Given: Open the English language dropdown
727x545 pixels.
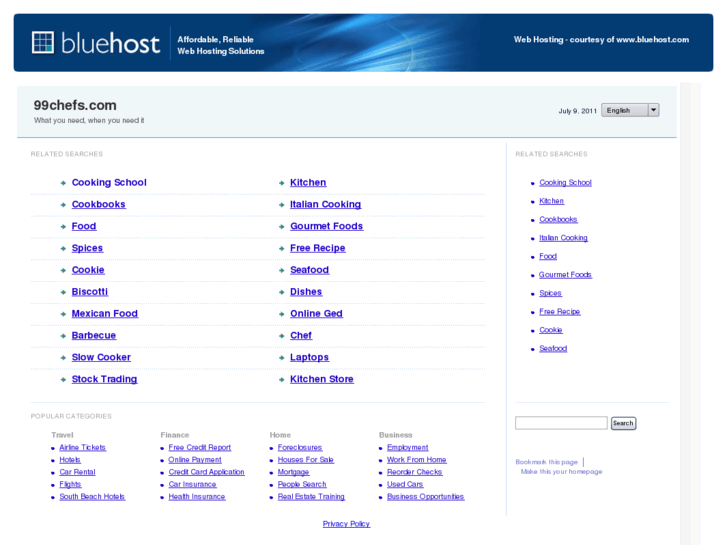Looking at the screenshot, I should click(x=630, y=110).
